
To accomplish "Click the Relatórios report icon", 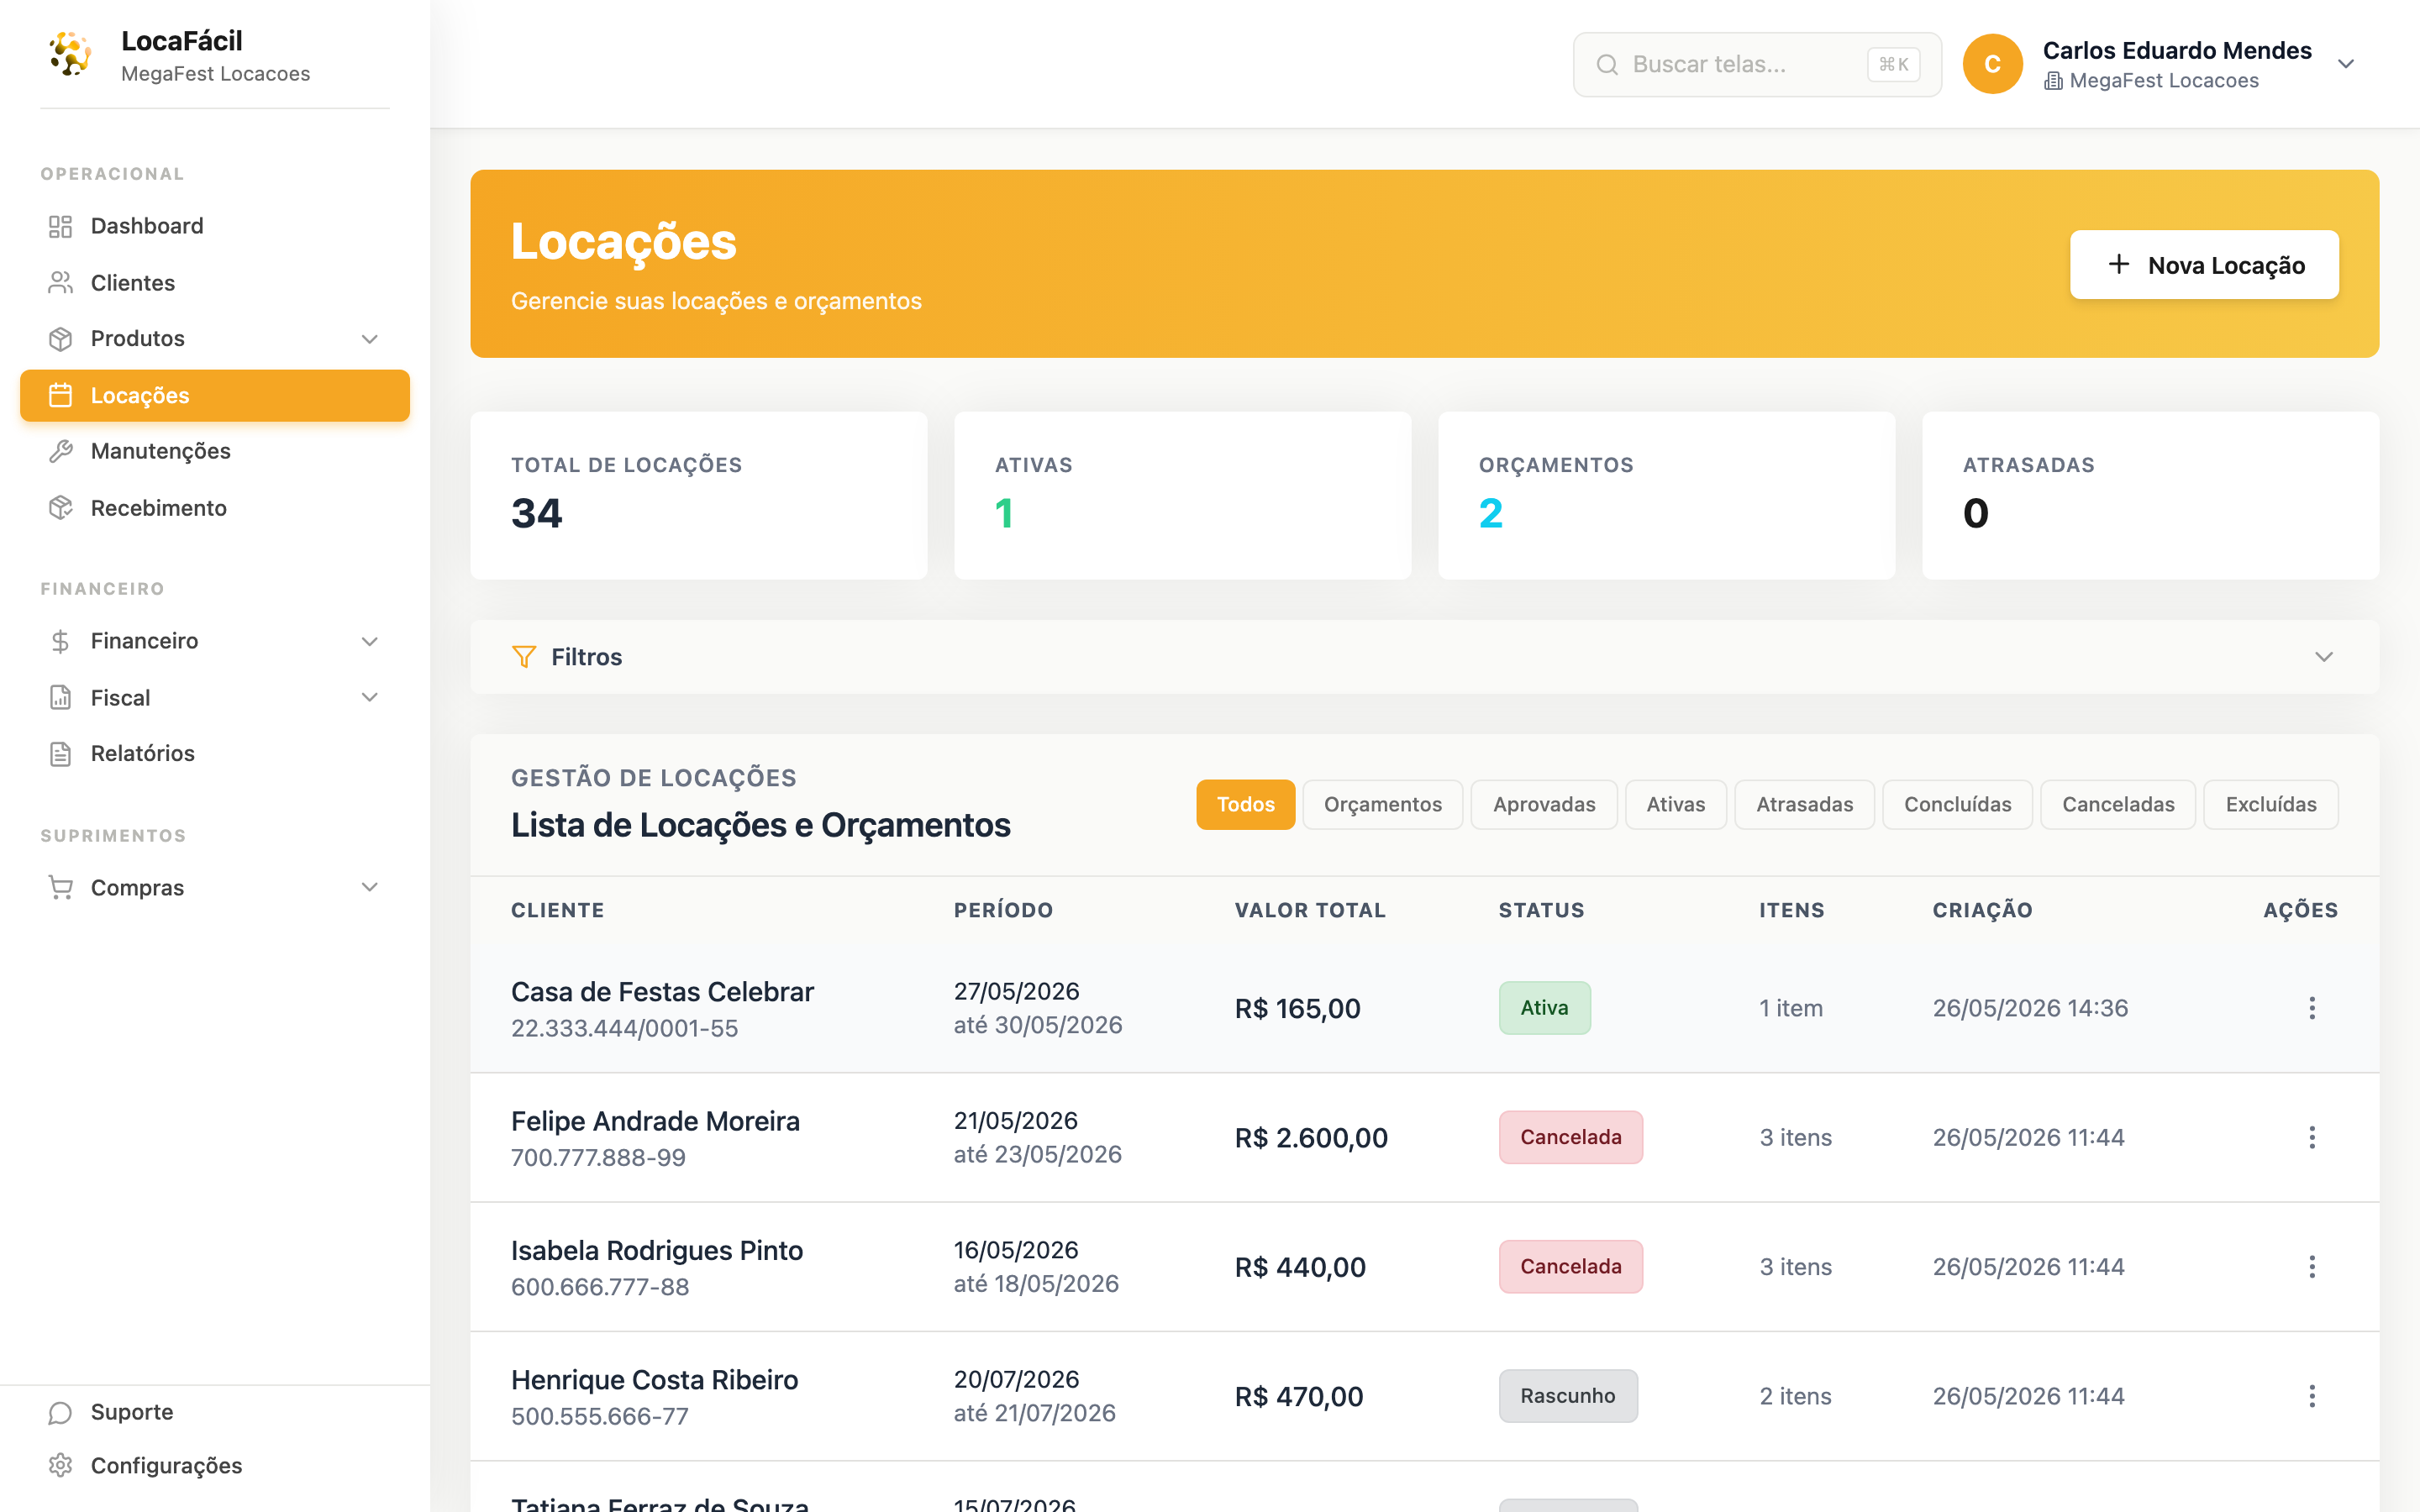I will click(x=60, y=754).
